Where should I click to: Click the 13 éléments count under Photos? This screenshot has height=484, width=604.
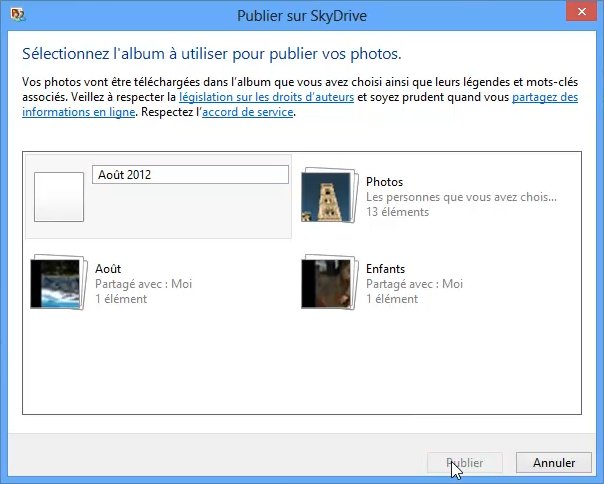pos(397,212)
